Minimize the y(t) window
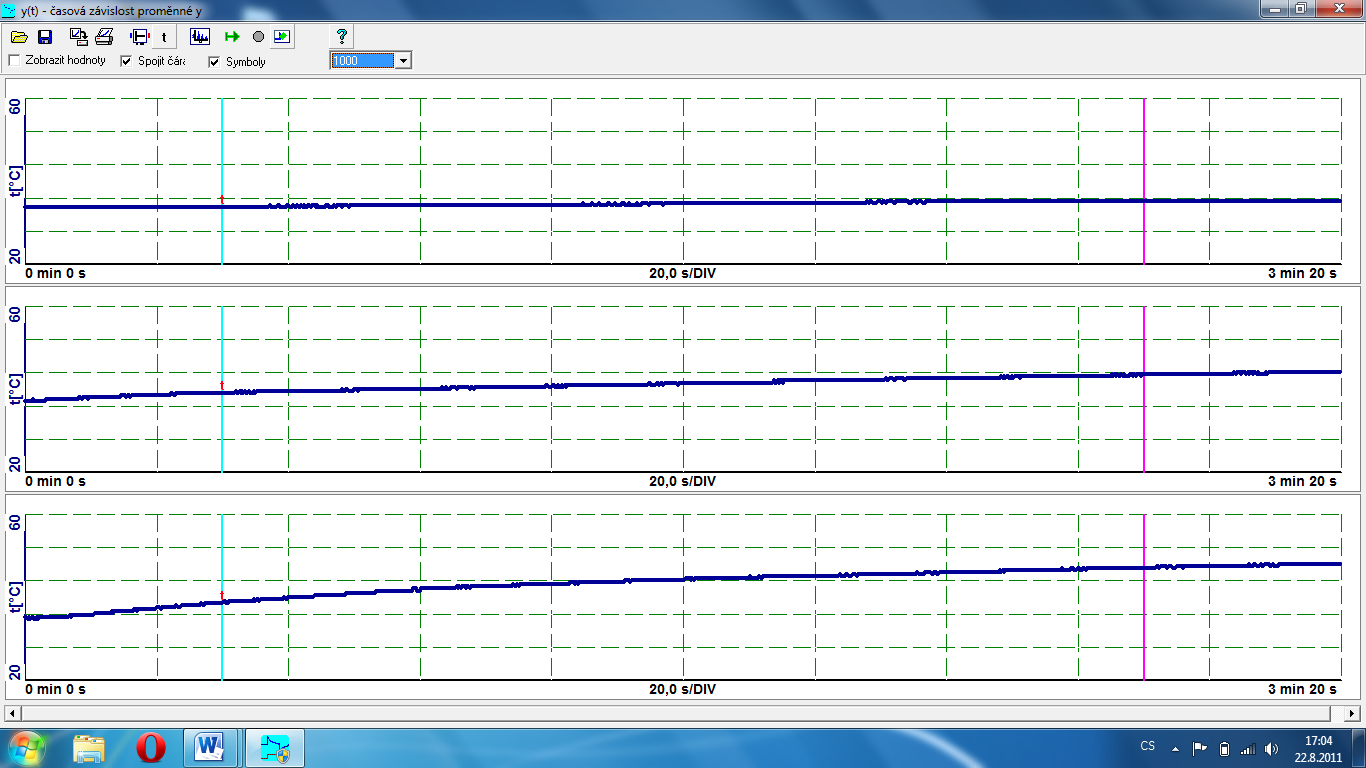 tap(1273, 8)
